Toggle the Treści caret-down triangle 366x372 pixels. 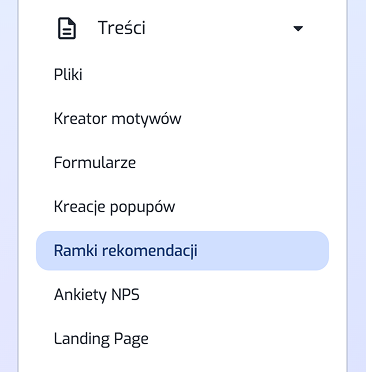pos(298,29)
